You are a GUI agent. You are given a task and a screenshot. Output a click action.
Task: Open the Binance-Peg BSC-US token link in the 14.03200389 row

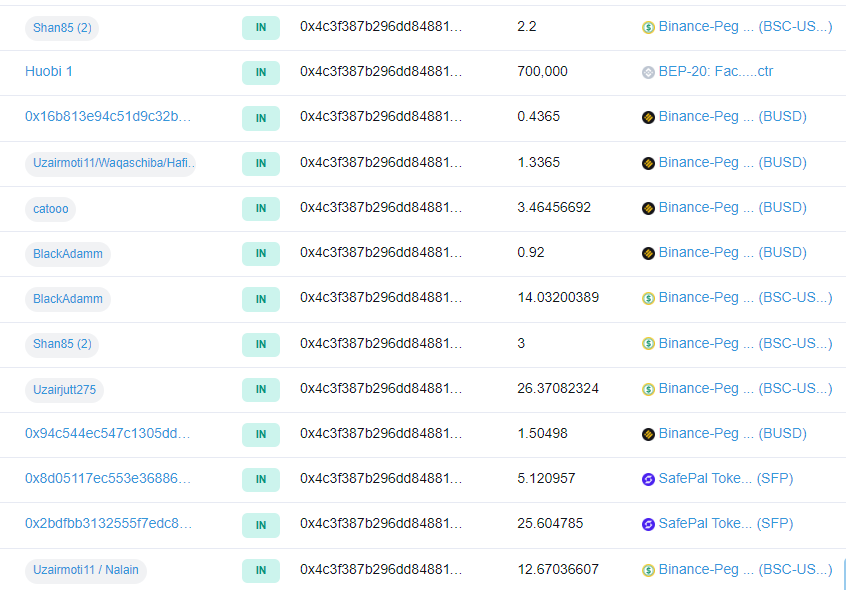point(746,298)
